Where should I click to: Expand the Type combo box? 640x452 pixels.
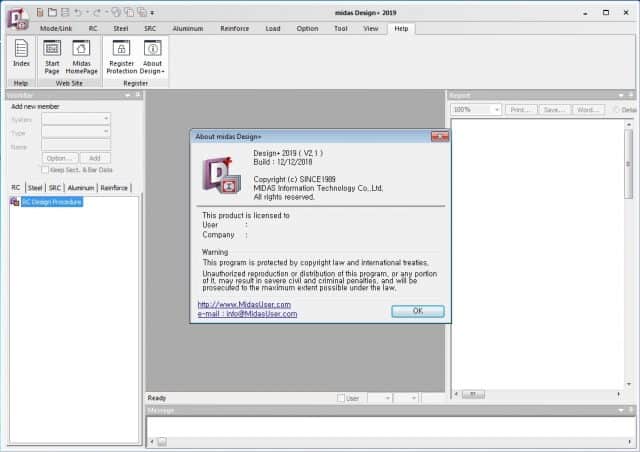click(x=76, y=131)
